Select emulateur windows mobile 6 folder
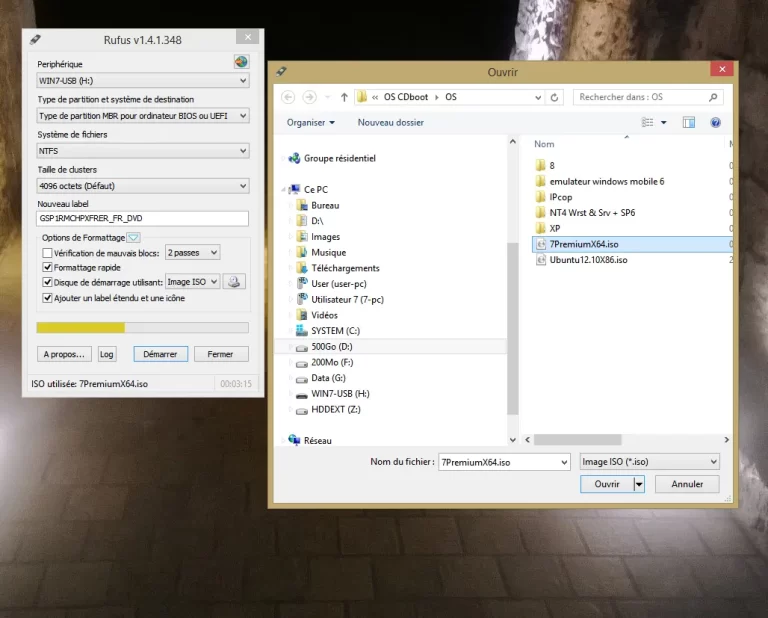Image resolution: width=768 pixels, height=618 pixels. pyautogui.click(x=607, y=181)
